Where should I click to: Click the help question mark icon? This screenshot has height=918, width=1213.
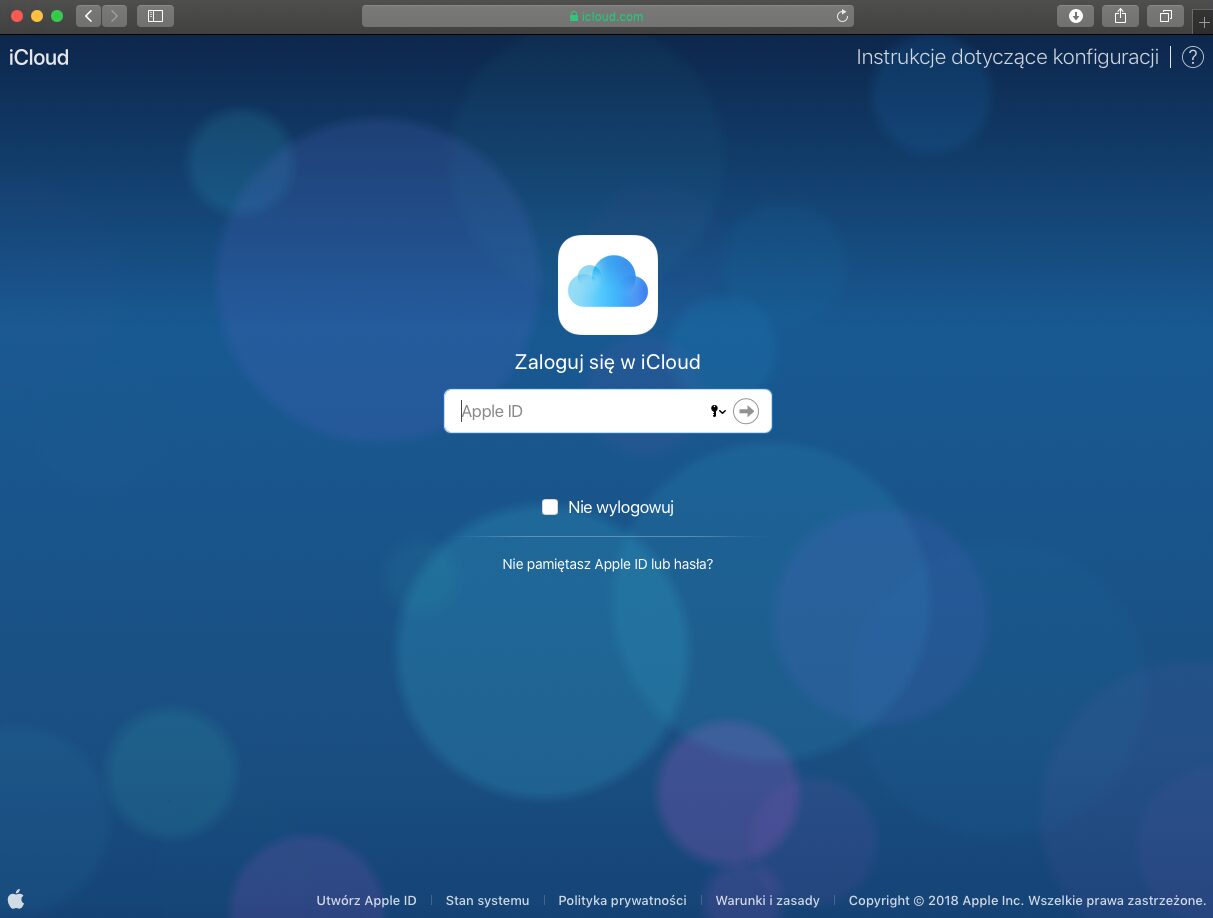tap(1192, 57)
